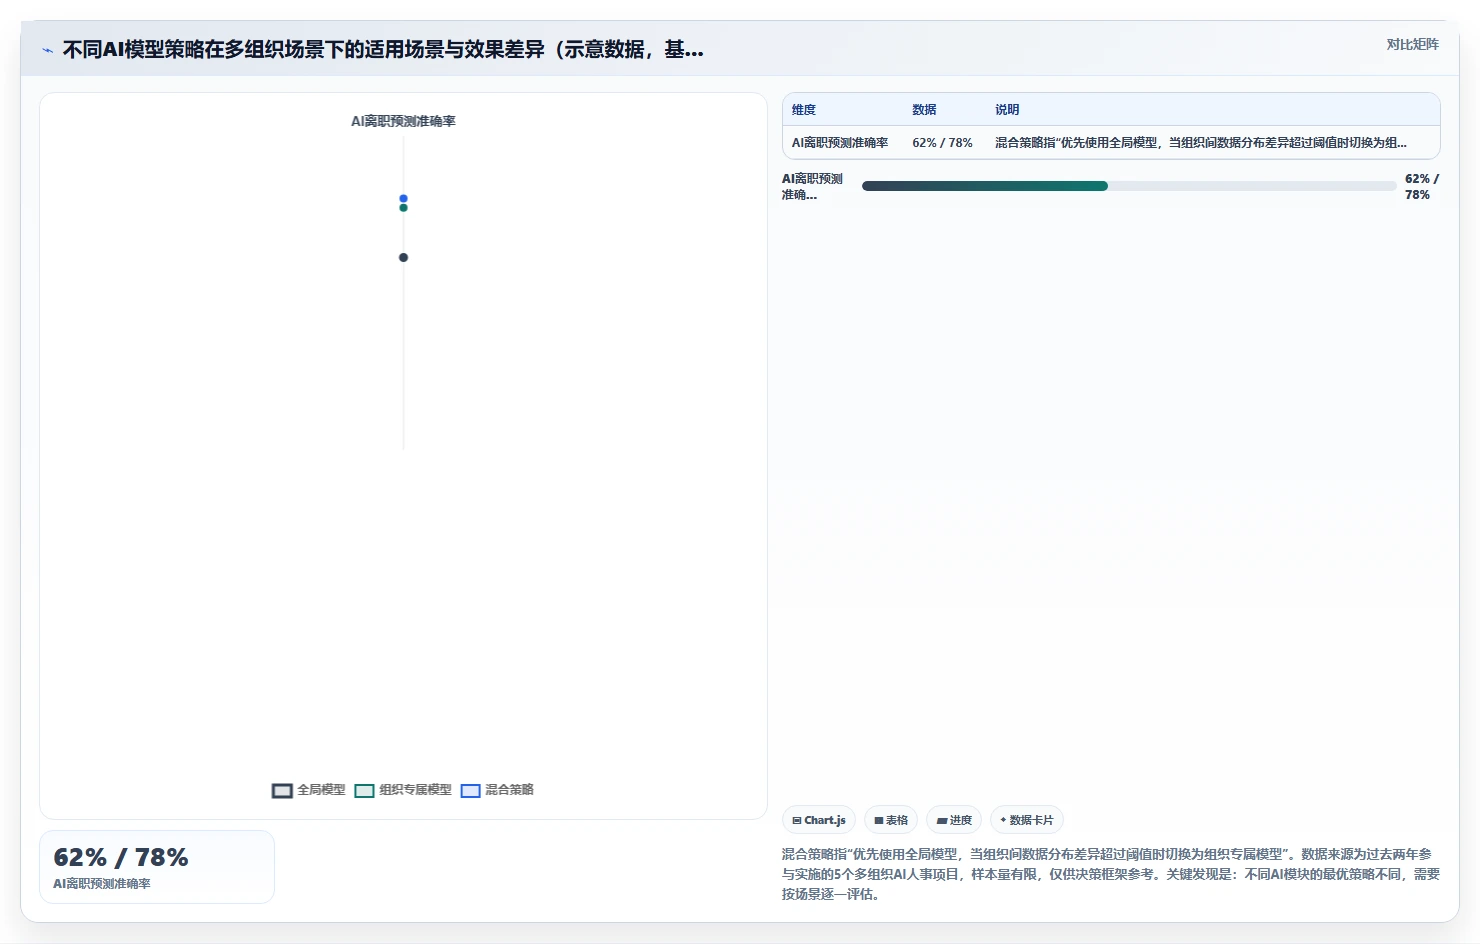This screenshot has width=1480, height=944.
Task: Click the chart axis title AI离职预测准确率
Action: click(403, 121)
